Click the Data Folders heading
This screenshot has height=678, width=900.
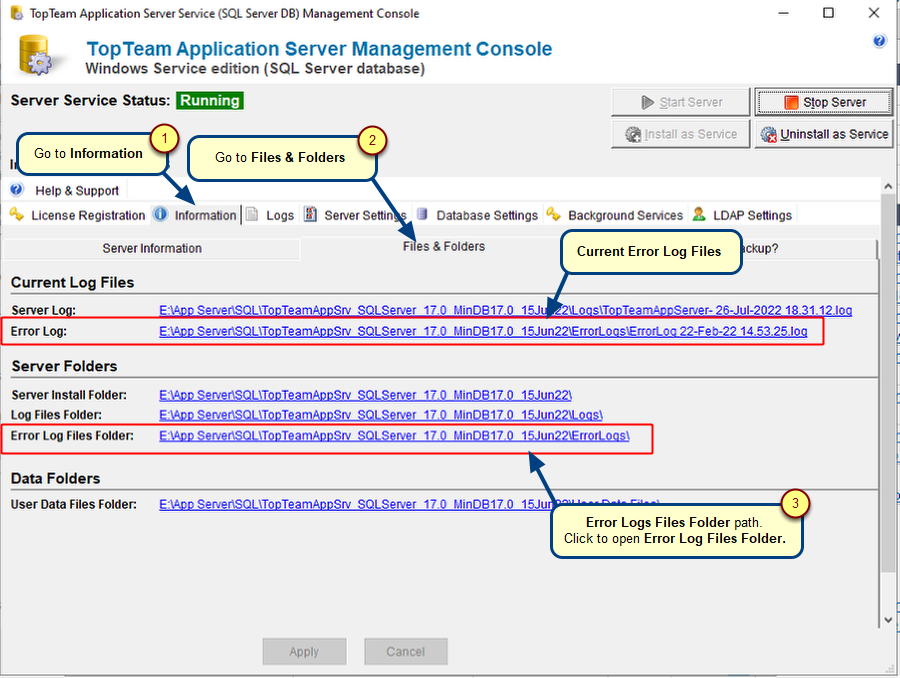point(56,479)
